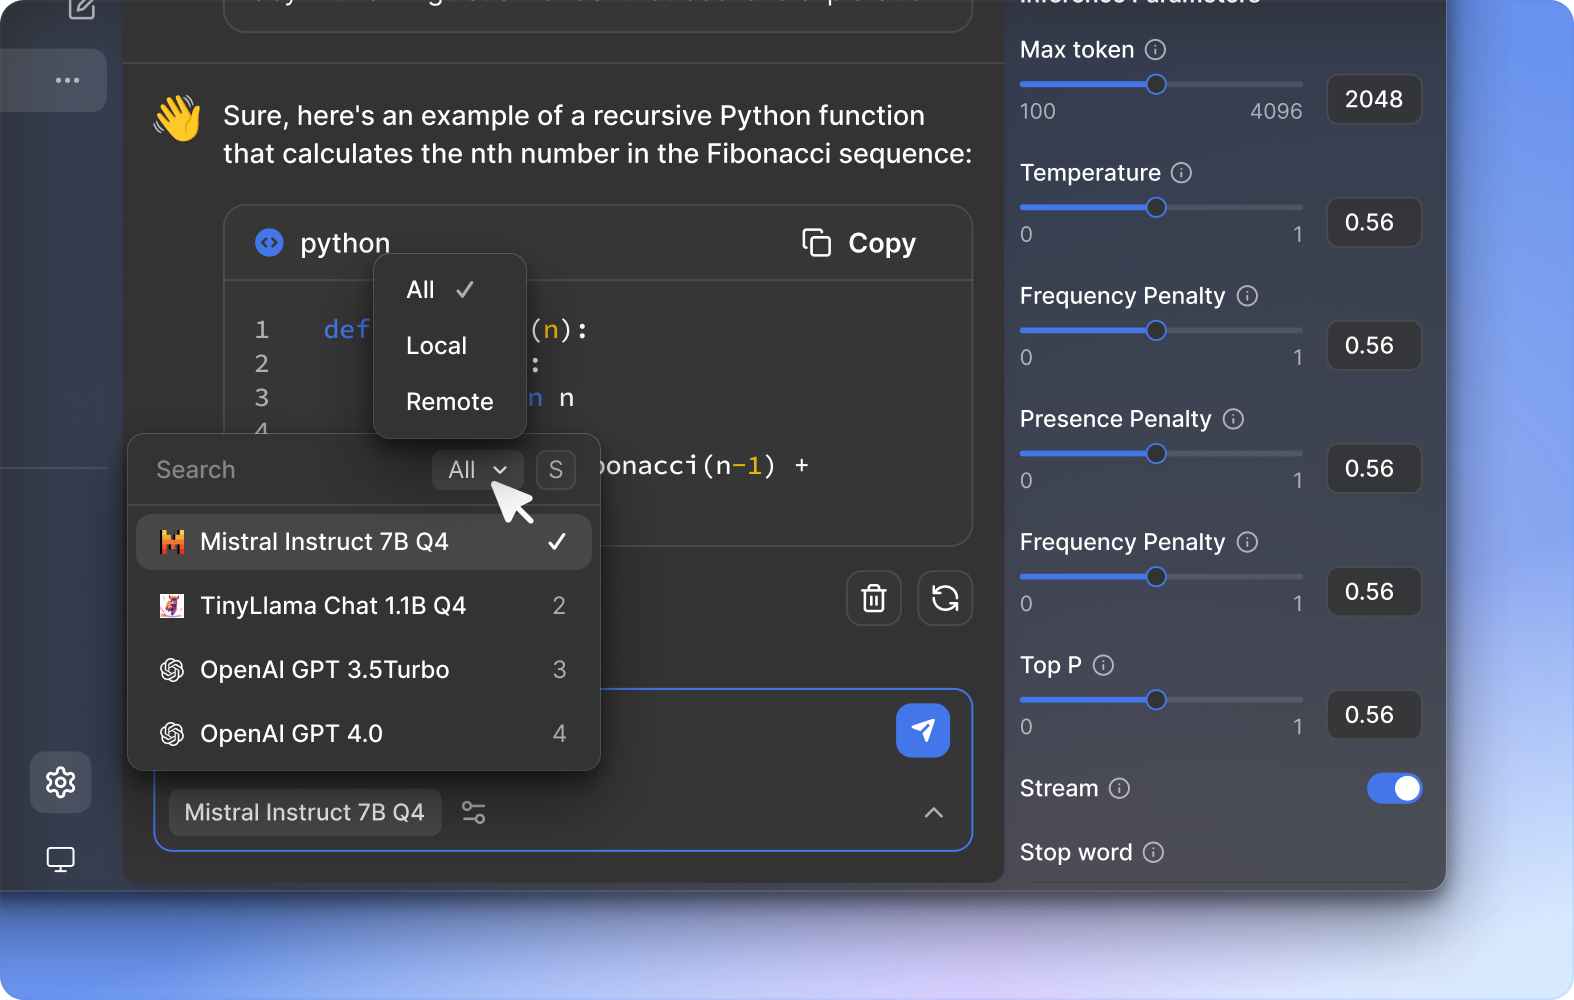Click the trash delete message icon
Image resolution: width=1574 pixels, height=1000 pixels.
click(x=874, y=598)
